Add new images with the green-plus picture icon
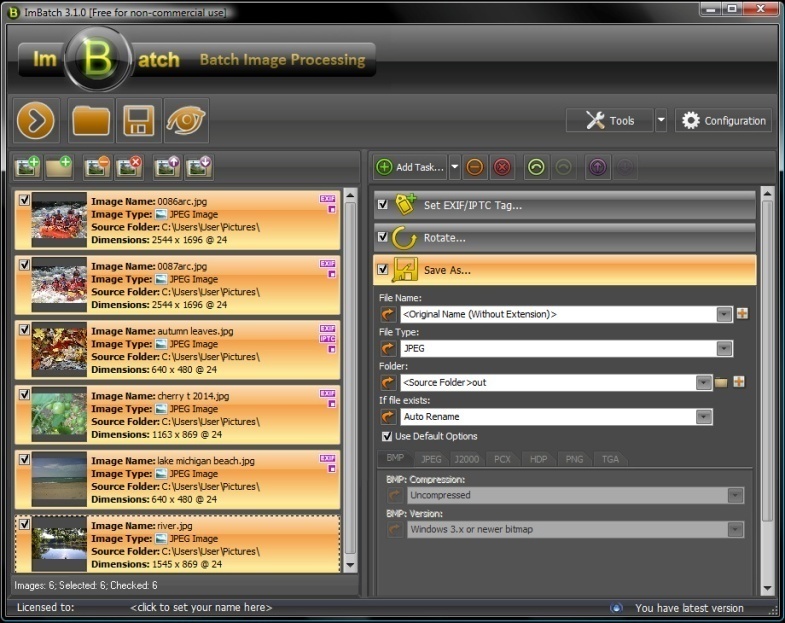Viewport: 785px width, 623px height. (x=27, y=167)
